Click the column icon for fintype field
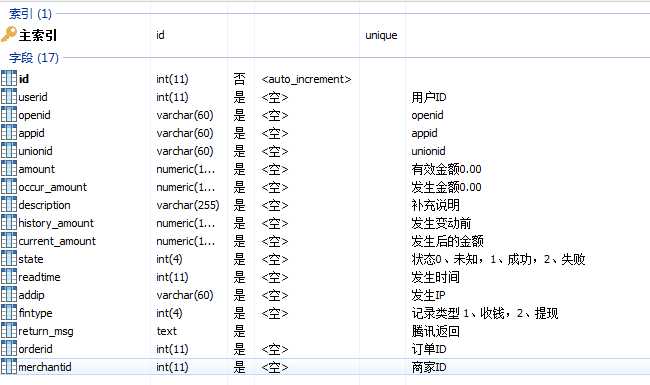650x385 pixels. pyautogui.click(x=9, y=313)
